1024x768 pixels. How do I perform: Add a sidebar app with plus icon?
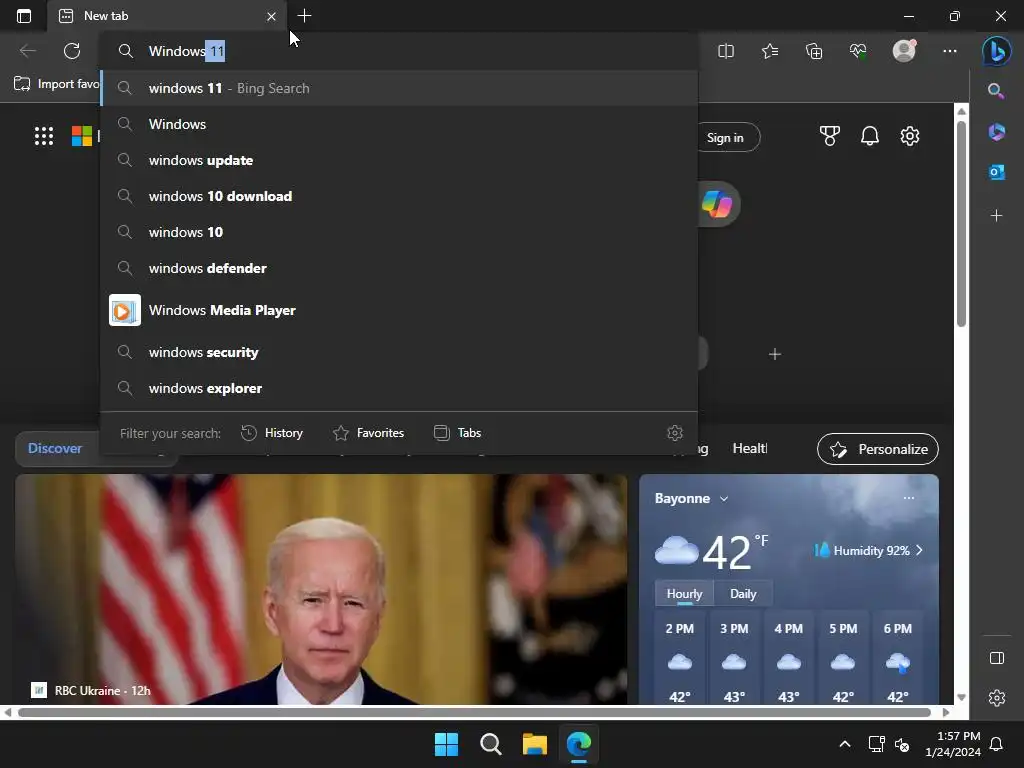997,216
